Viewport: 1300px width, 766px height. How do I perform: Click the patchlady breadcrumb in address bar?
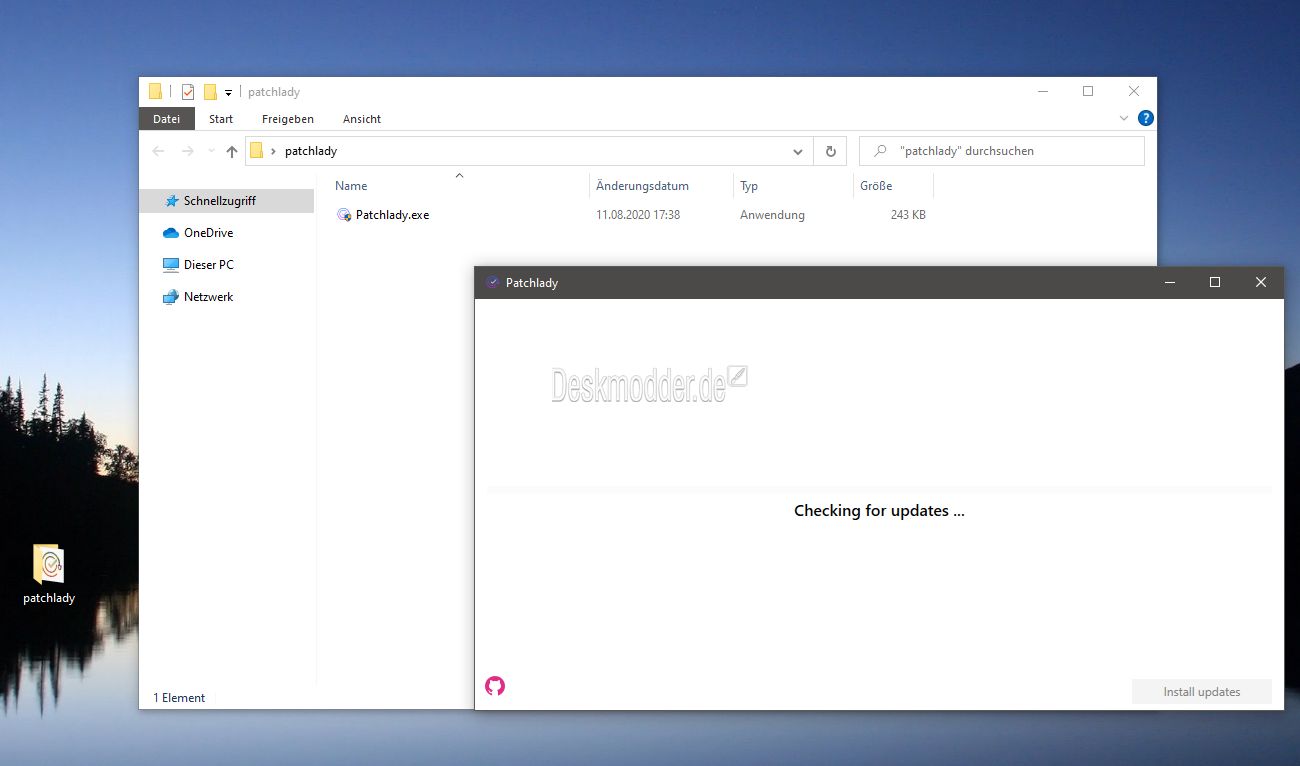pyautogui.click(x=311, y=152)
